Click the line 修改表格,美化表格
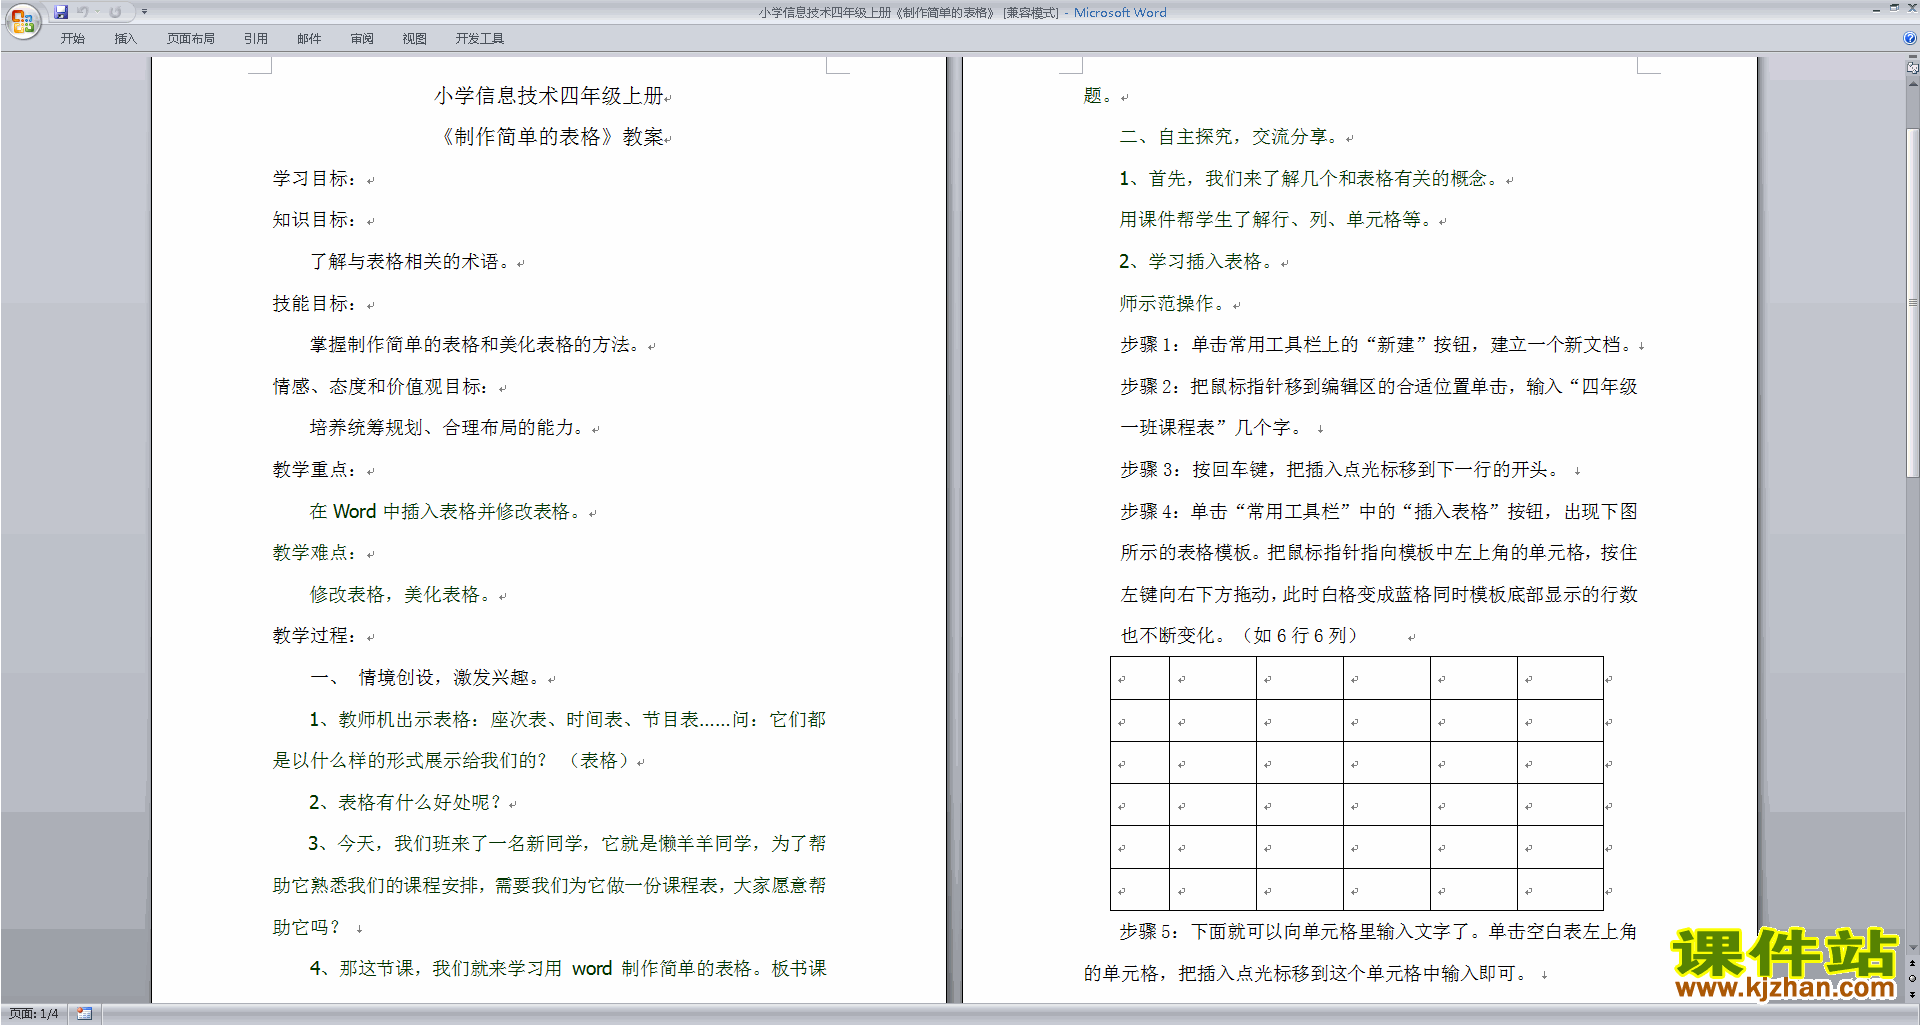Image resolution: width=1920 pixels, height=1025 pixels. pyautogui.click(x=400, y=595)
